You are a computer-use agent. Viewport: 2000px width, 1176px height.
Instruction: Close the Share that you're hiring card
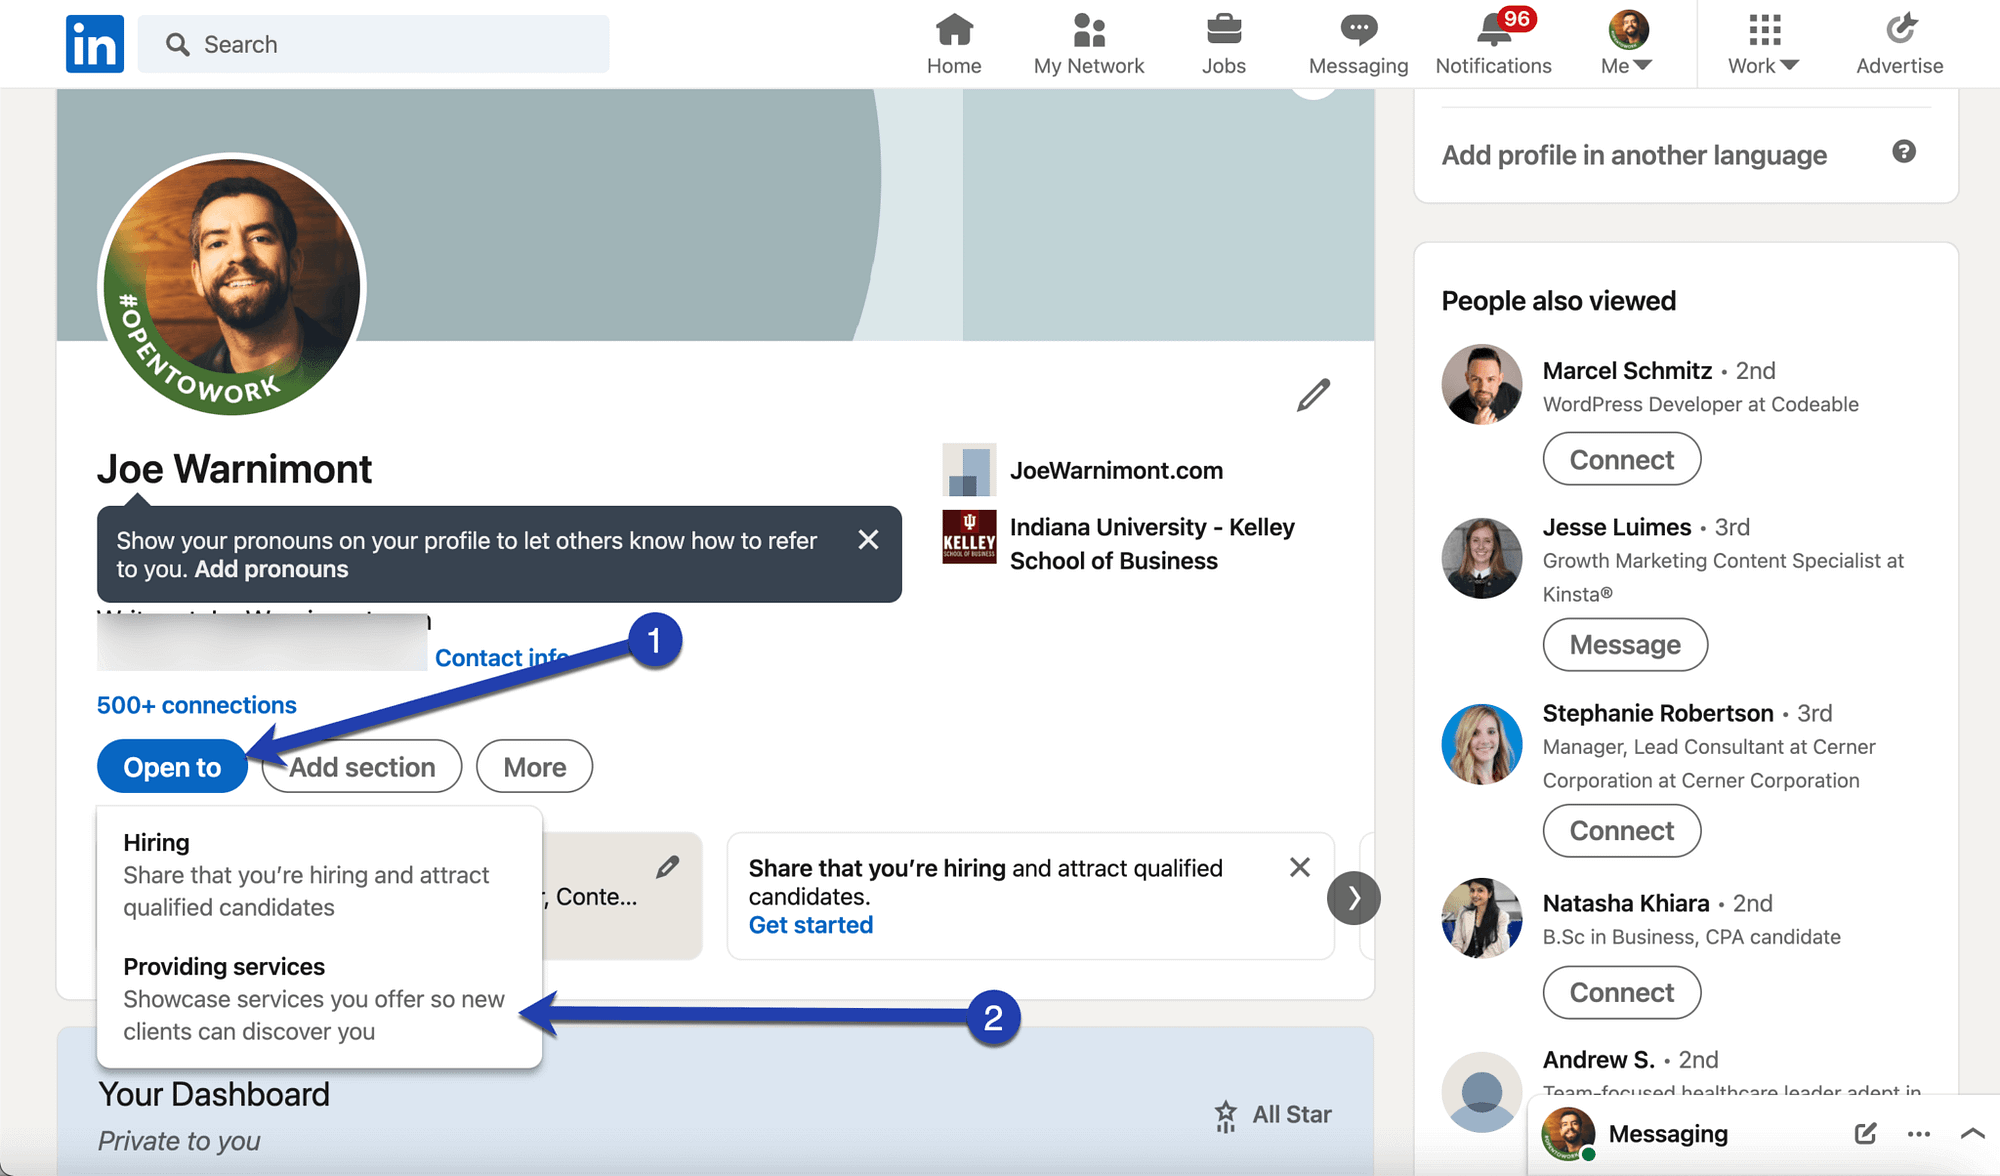[1299, 867]
